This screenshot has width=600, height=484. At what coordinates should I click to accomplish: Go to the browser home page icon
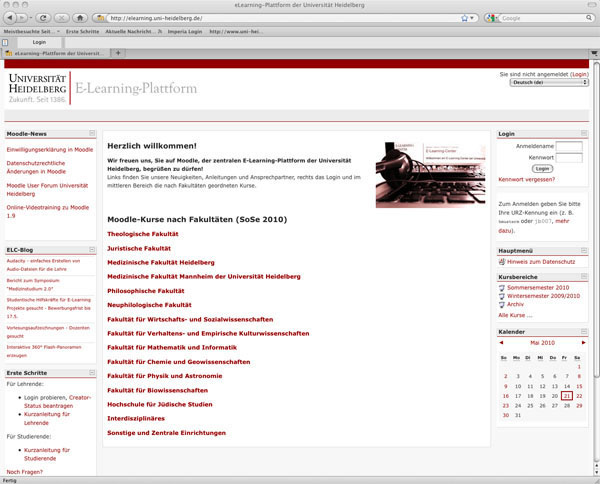79,18
